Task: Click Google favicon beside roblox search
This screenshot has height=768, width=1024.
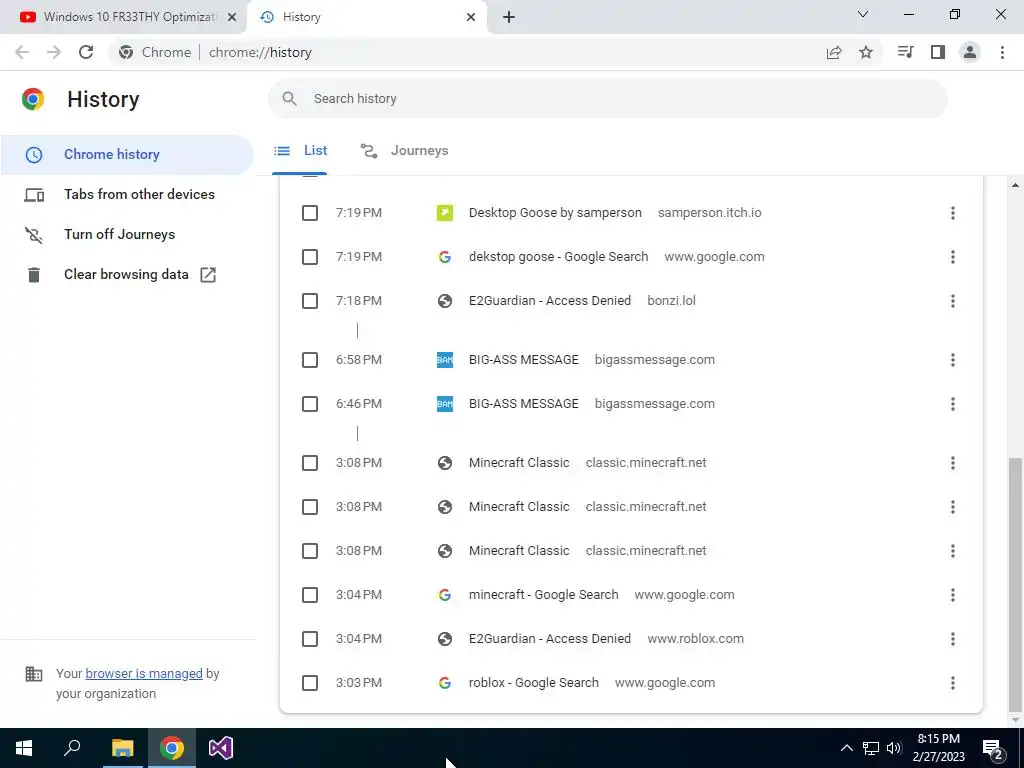Action: click(445, 683)
